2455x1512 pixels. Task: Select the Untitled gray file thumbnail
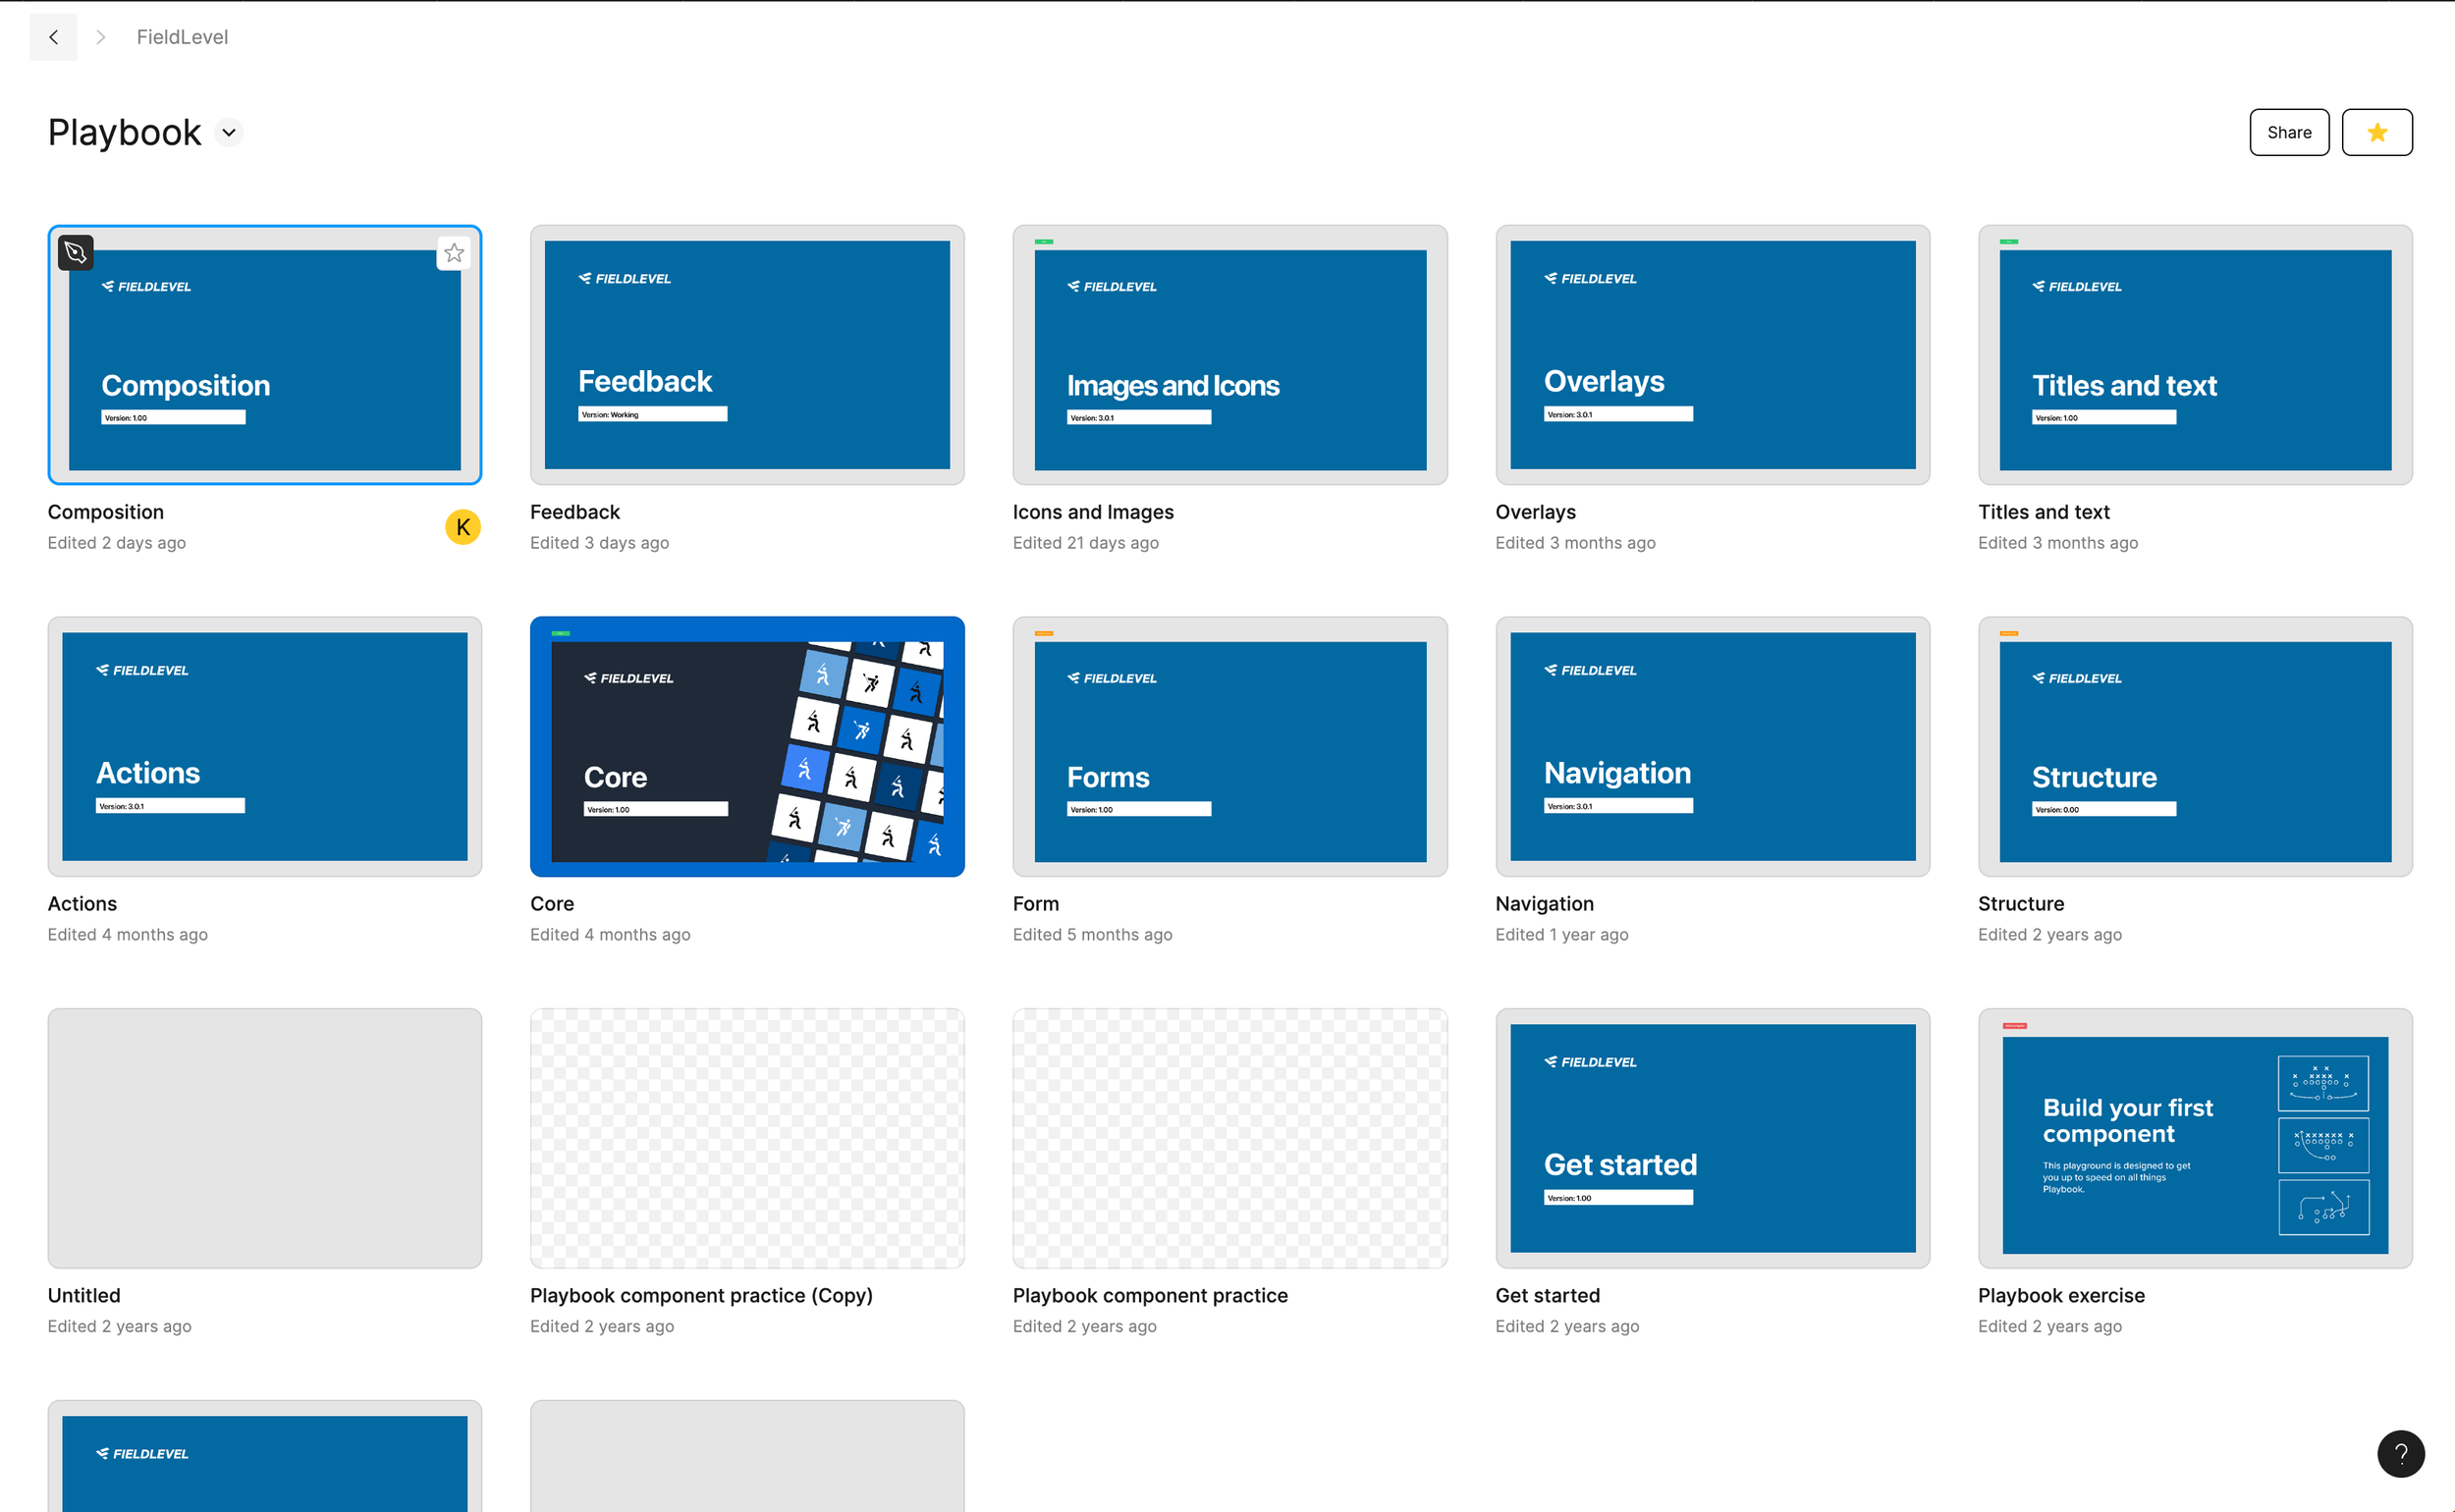pos(264,1138)
